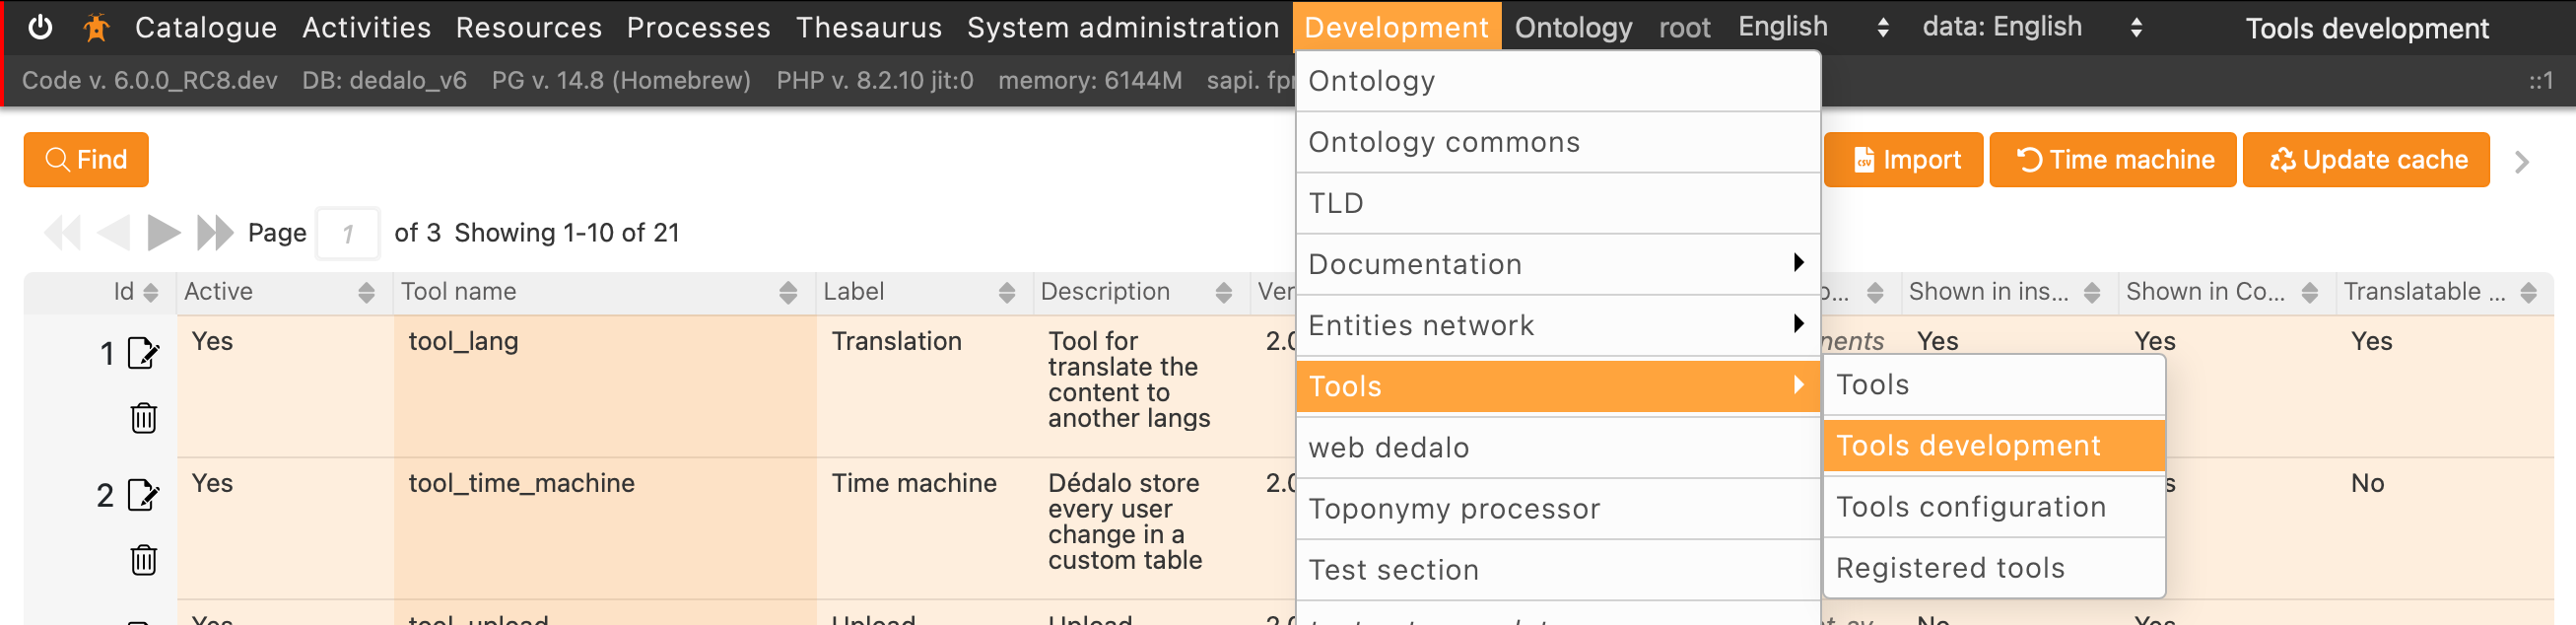
Task: Delete record 2 with trash icon
Action: point(144,559)
